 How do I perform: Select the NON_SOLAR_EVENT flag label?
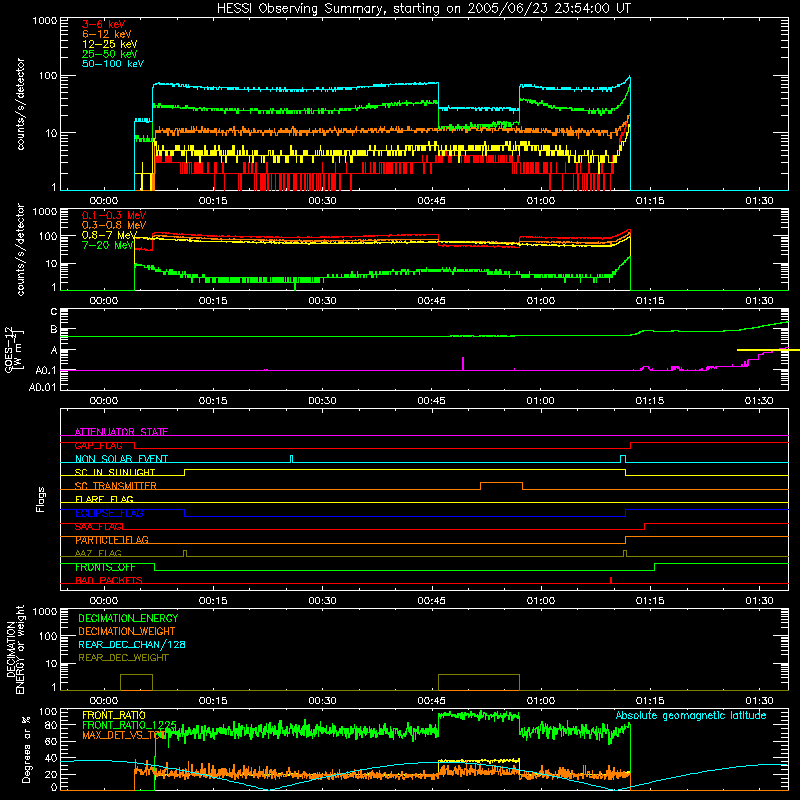tap(121, 459)
